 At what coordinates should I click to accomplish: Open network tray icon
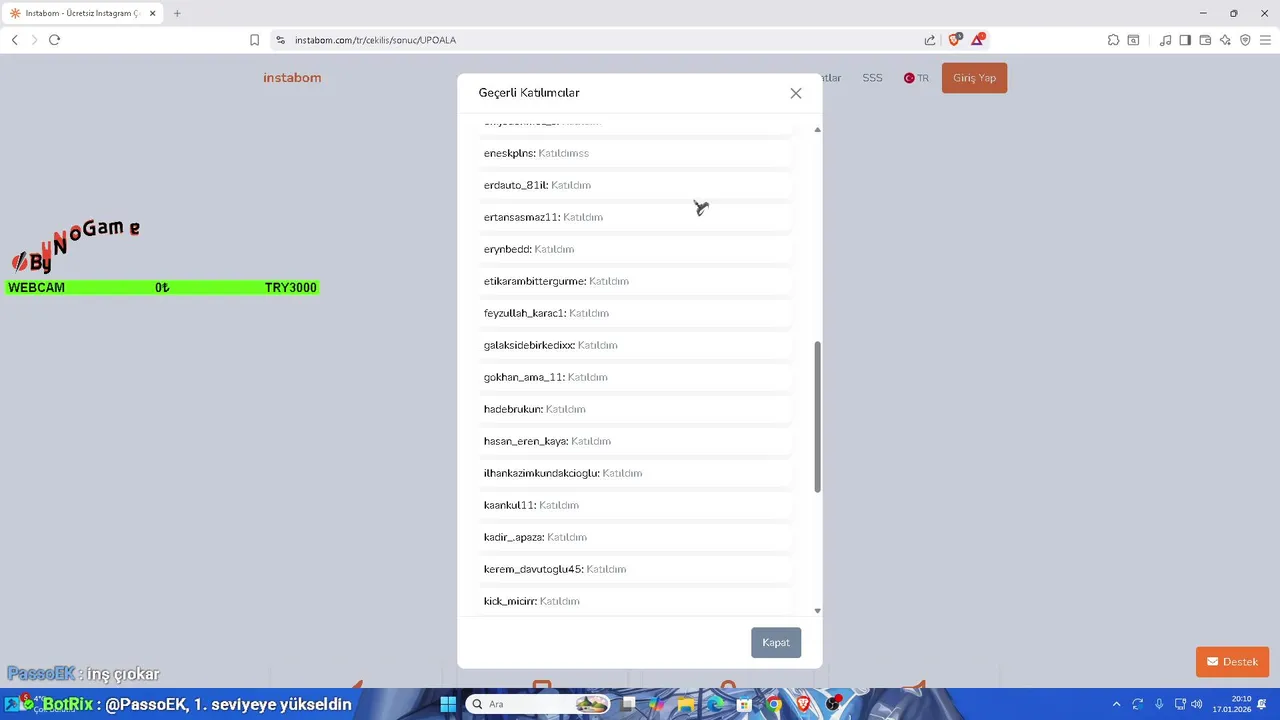1180,704
